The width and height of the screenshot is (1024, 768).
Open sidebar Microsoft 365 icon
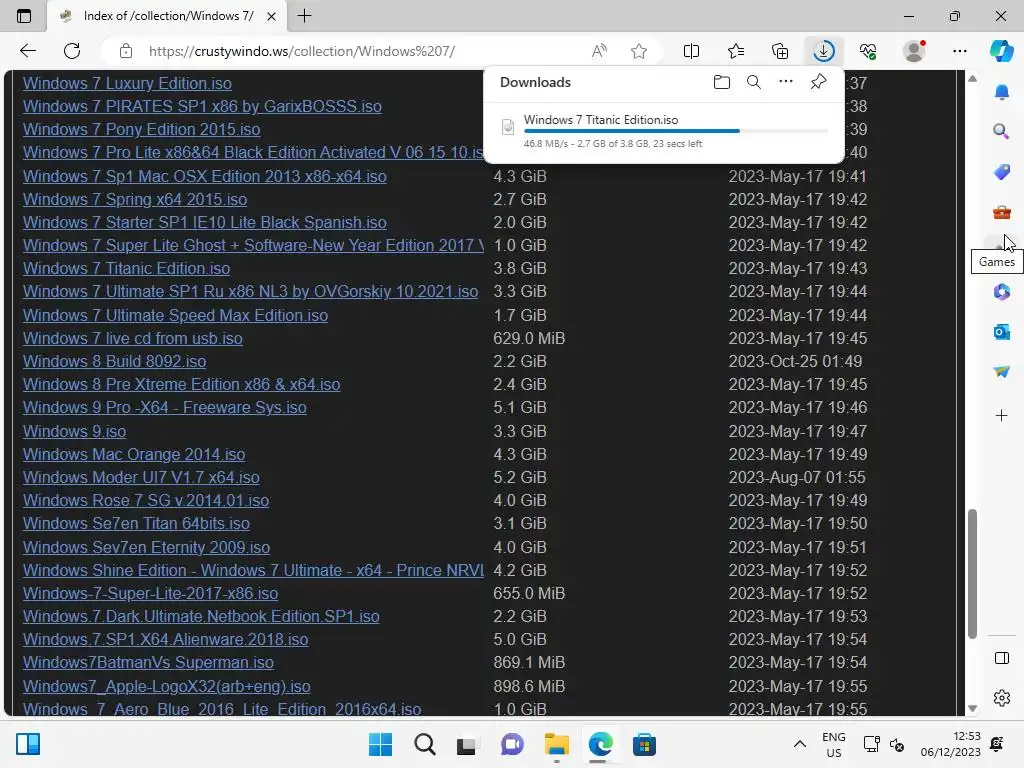click(x=1001, y=292)
